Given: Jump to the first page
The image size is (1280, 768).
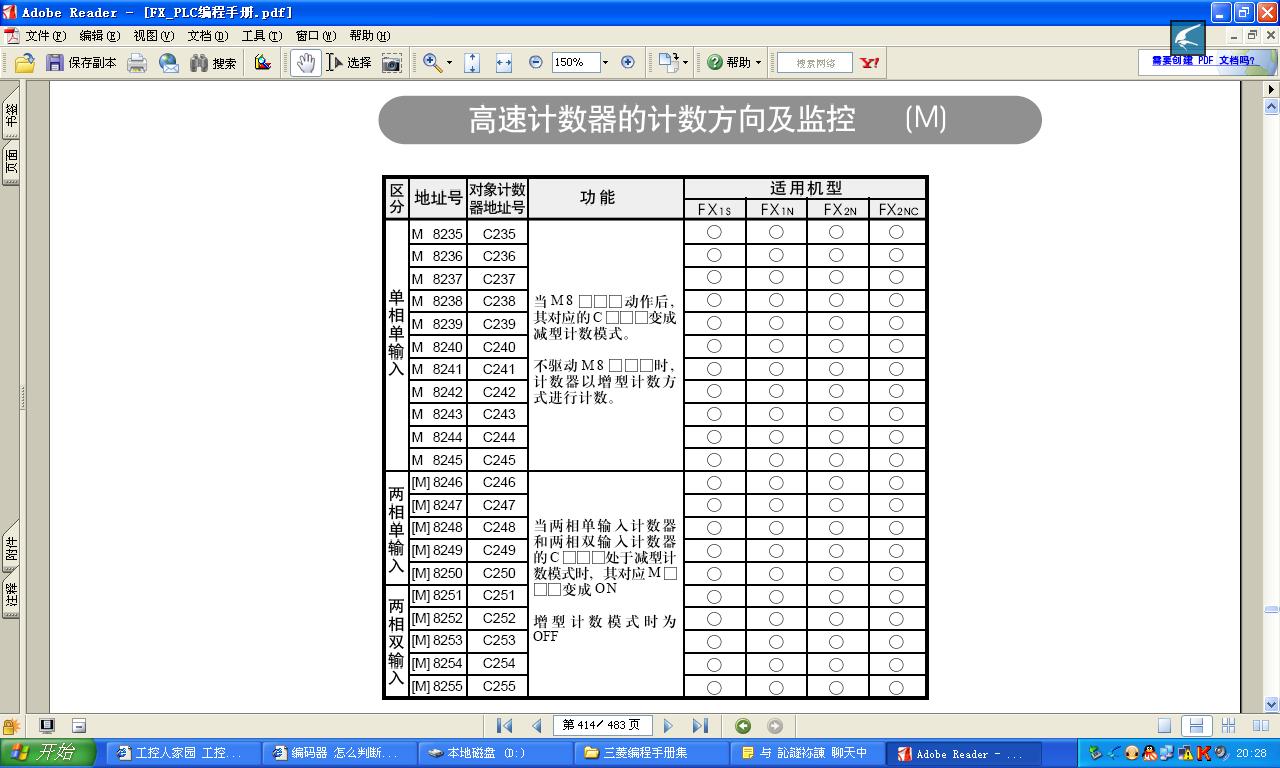Looking at the screenshot, I should pyautogui.click(x=505, y=726).
